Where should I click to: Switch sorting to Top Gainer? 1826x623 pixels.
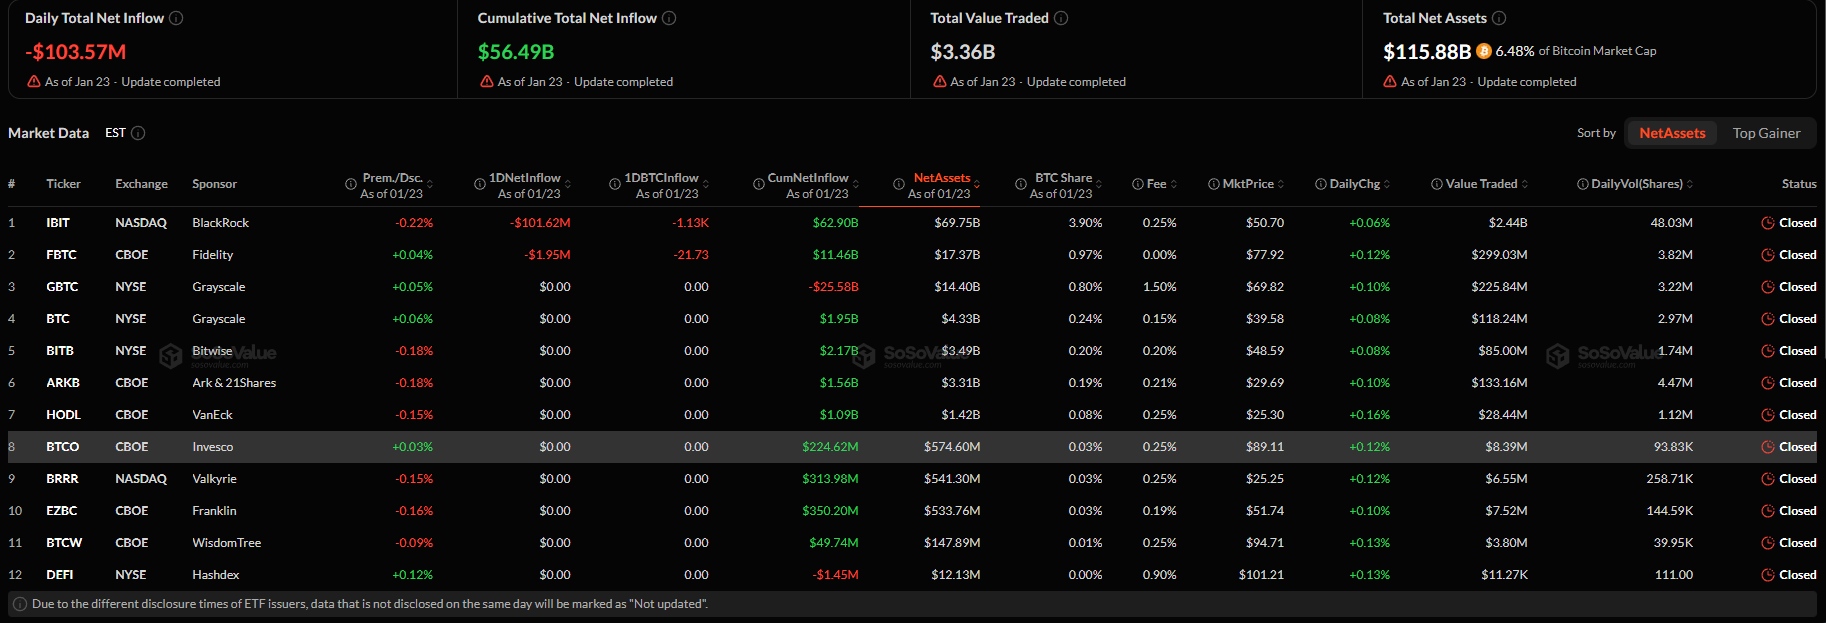[1766, 133]
